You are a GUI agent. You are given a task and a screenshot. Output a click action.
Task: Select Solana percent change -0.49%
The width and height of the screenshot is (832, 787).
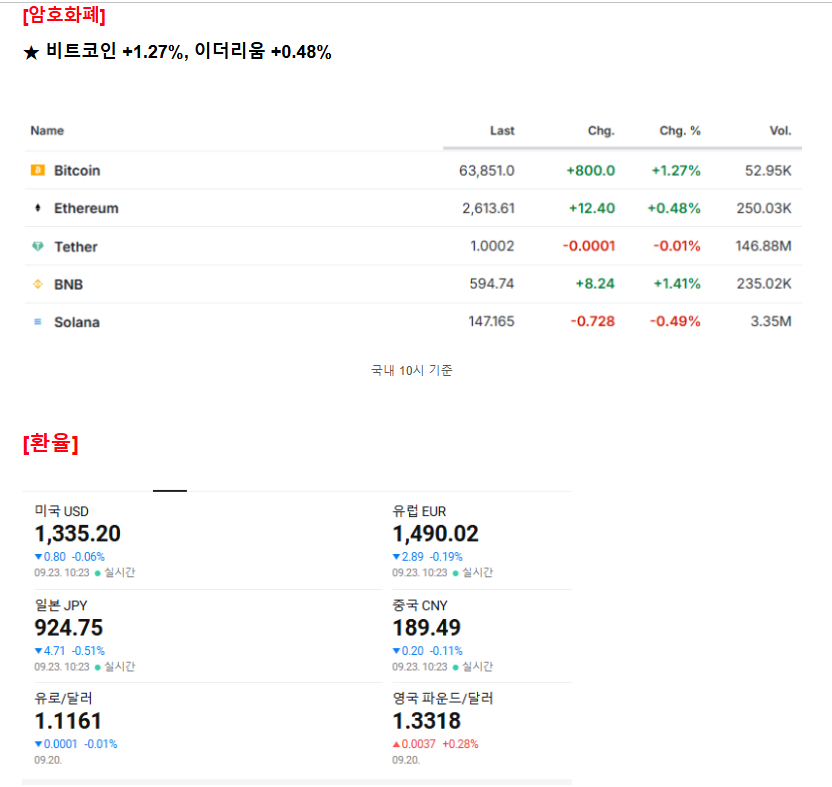pyautogui.click(x=675, y=321)
